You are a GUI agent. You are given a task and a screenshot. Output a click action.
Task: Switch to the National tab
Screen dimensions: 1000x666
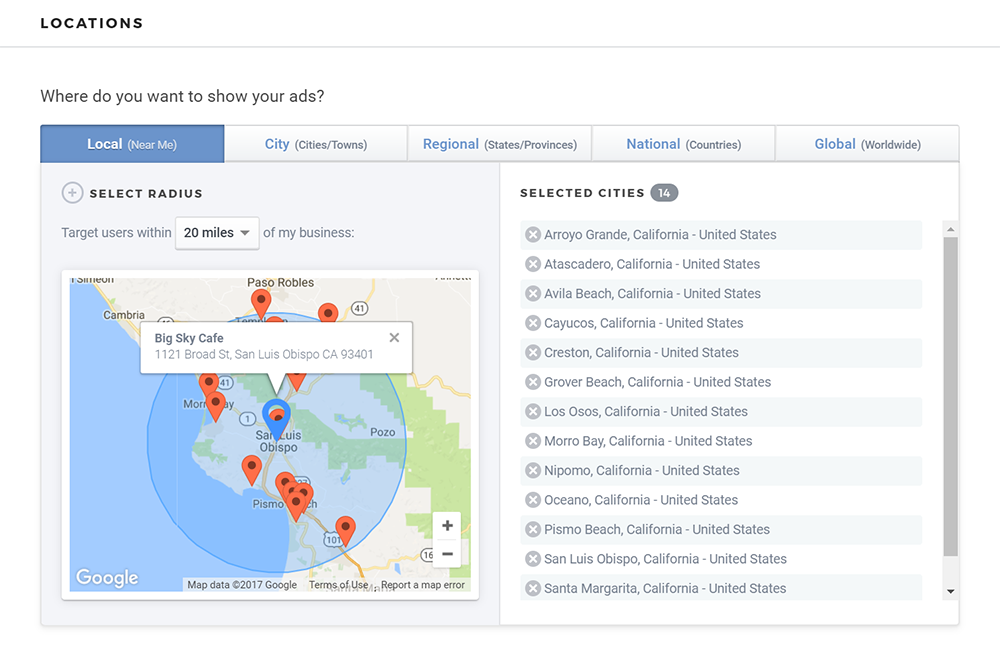click(x=683, y=143)
